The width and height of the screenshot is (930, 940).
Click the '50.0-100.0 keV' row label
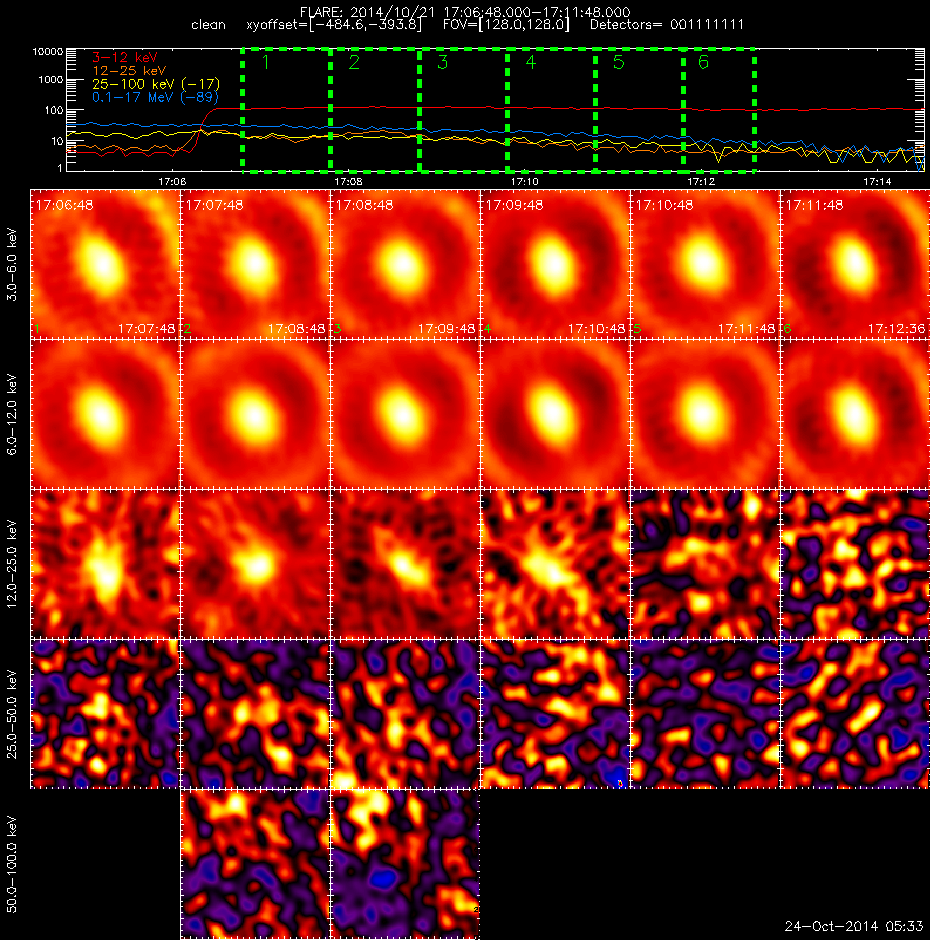click(x=12, y=864)
